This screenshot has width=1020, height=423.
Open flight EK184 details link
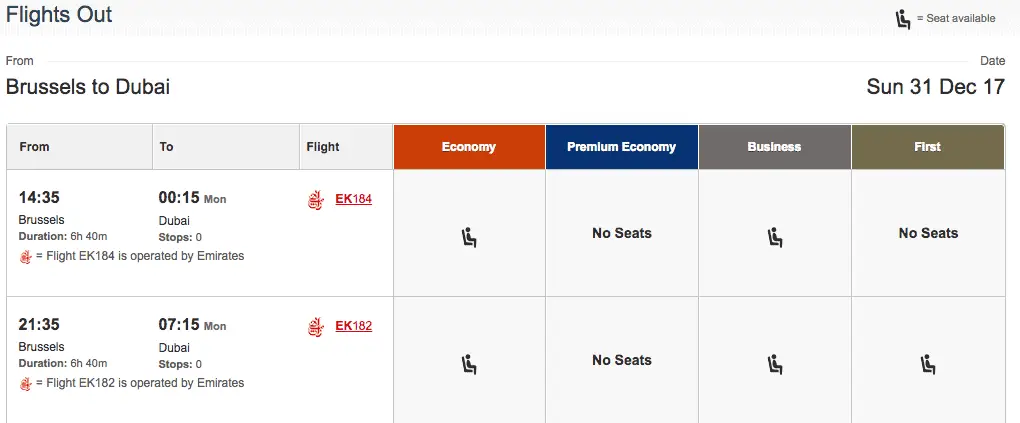(x=353, y=199)
